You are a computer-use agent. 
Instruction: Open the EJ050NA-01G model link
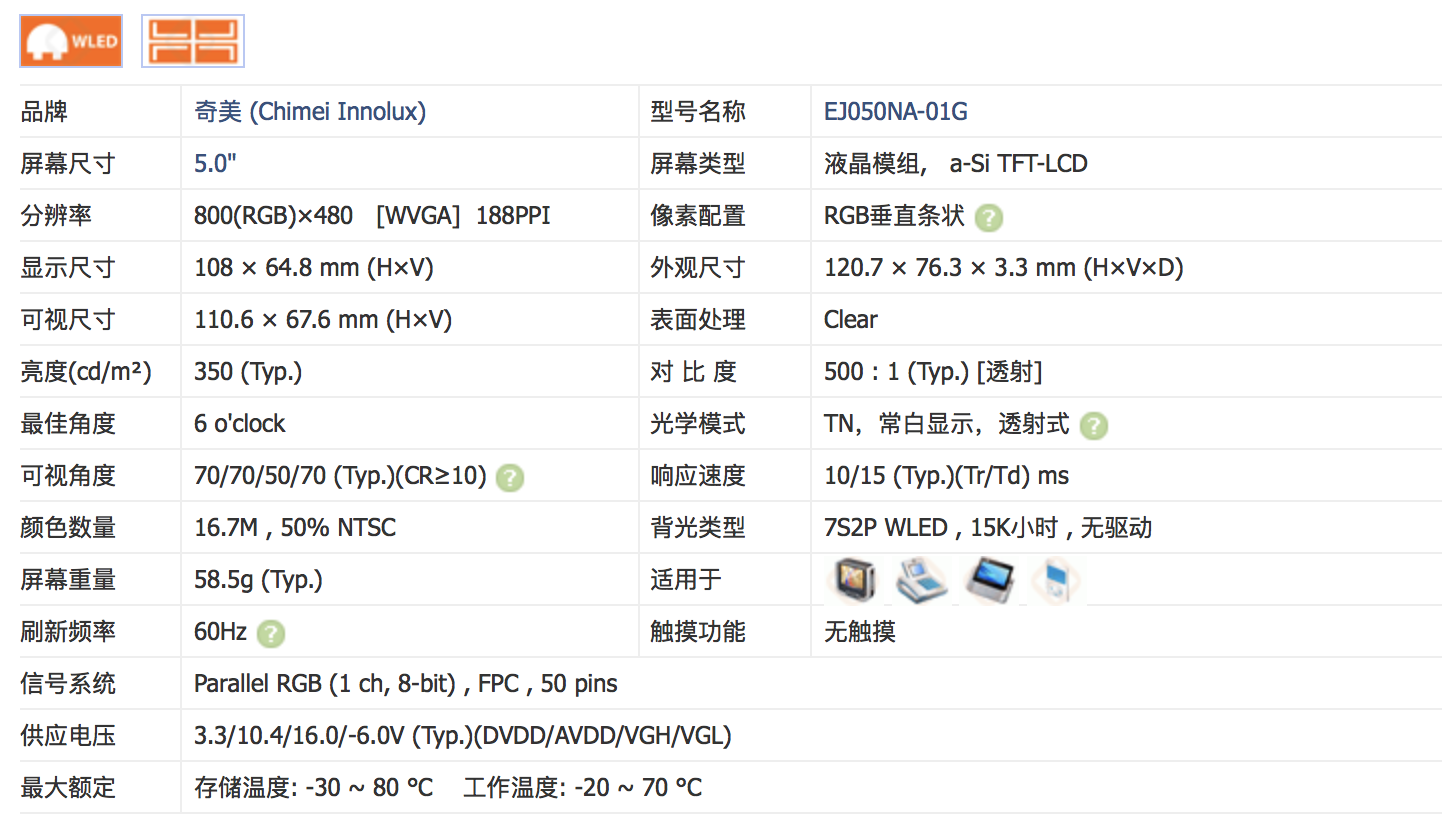click(x=895, y=111)
